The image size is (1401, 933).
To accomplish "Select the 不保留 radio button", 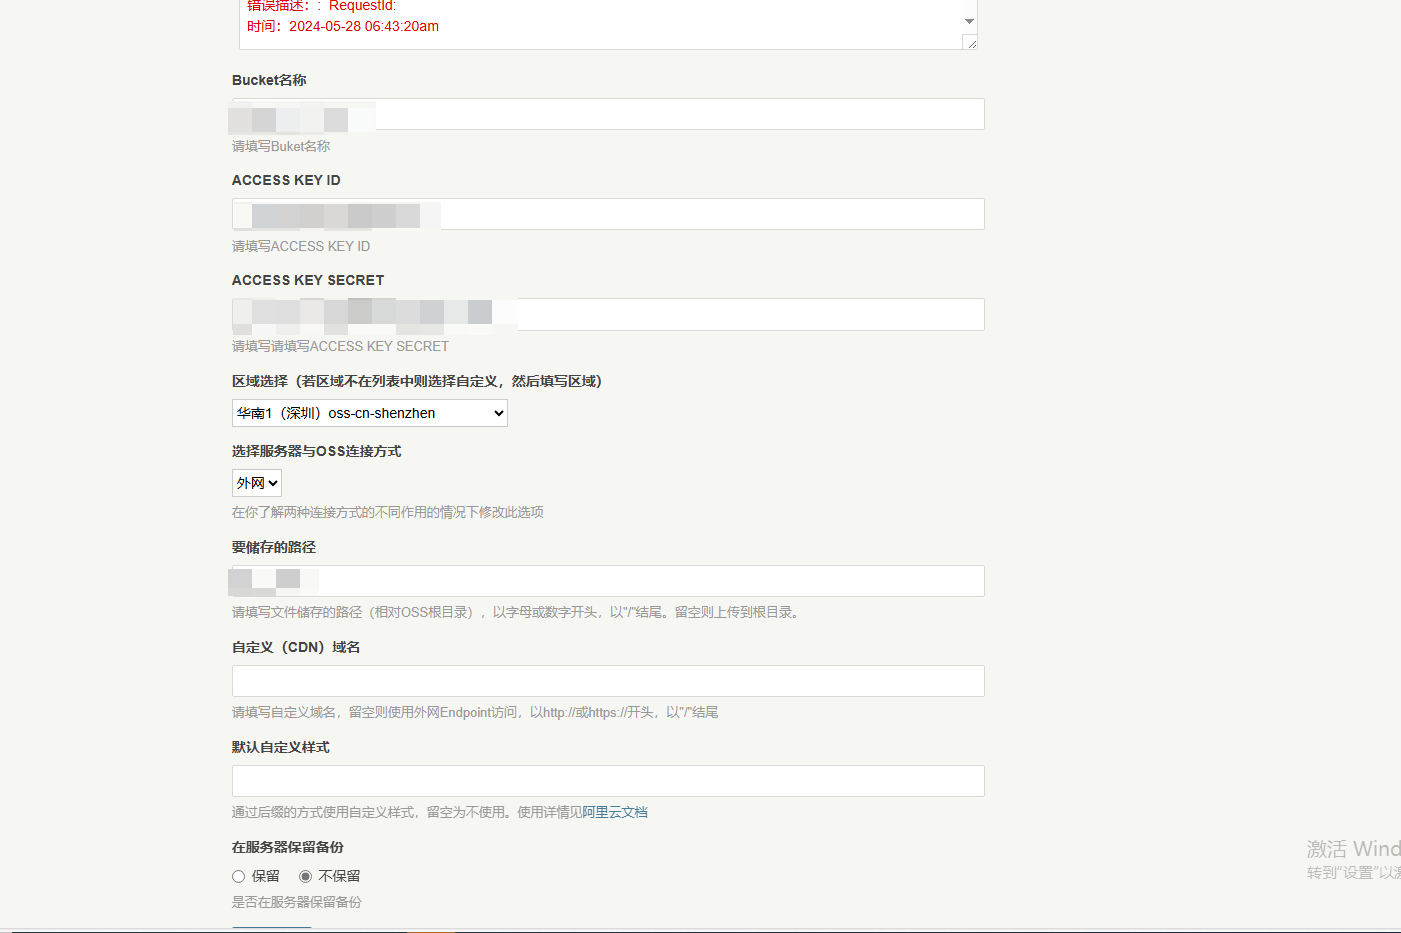I will click(305, 876).
